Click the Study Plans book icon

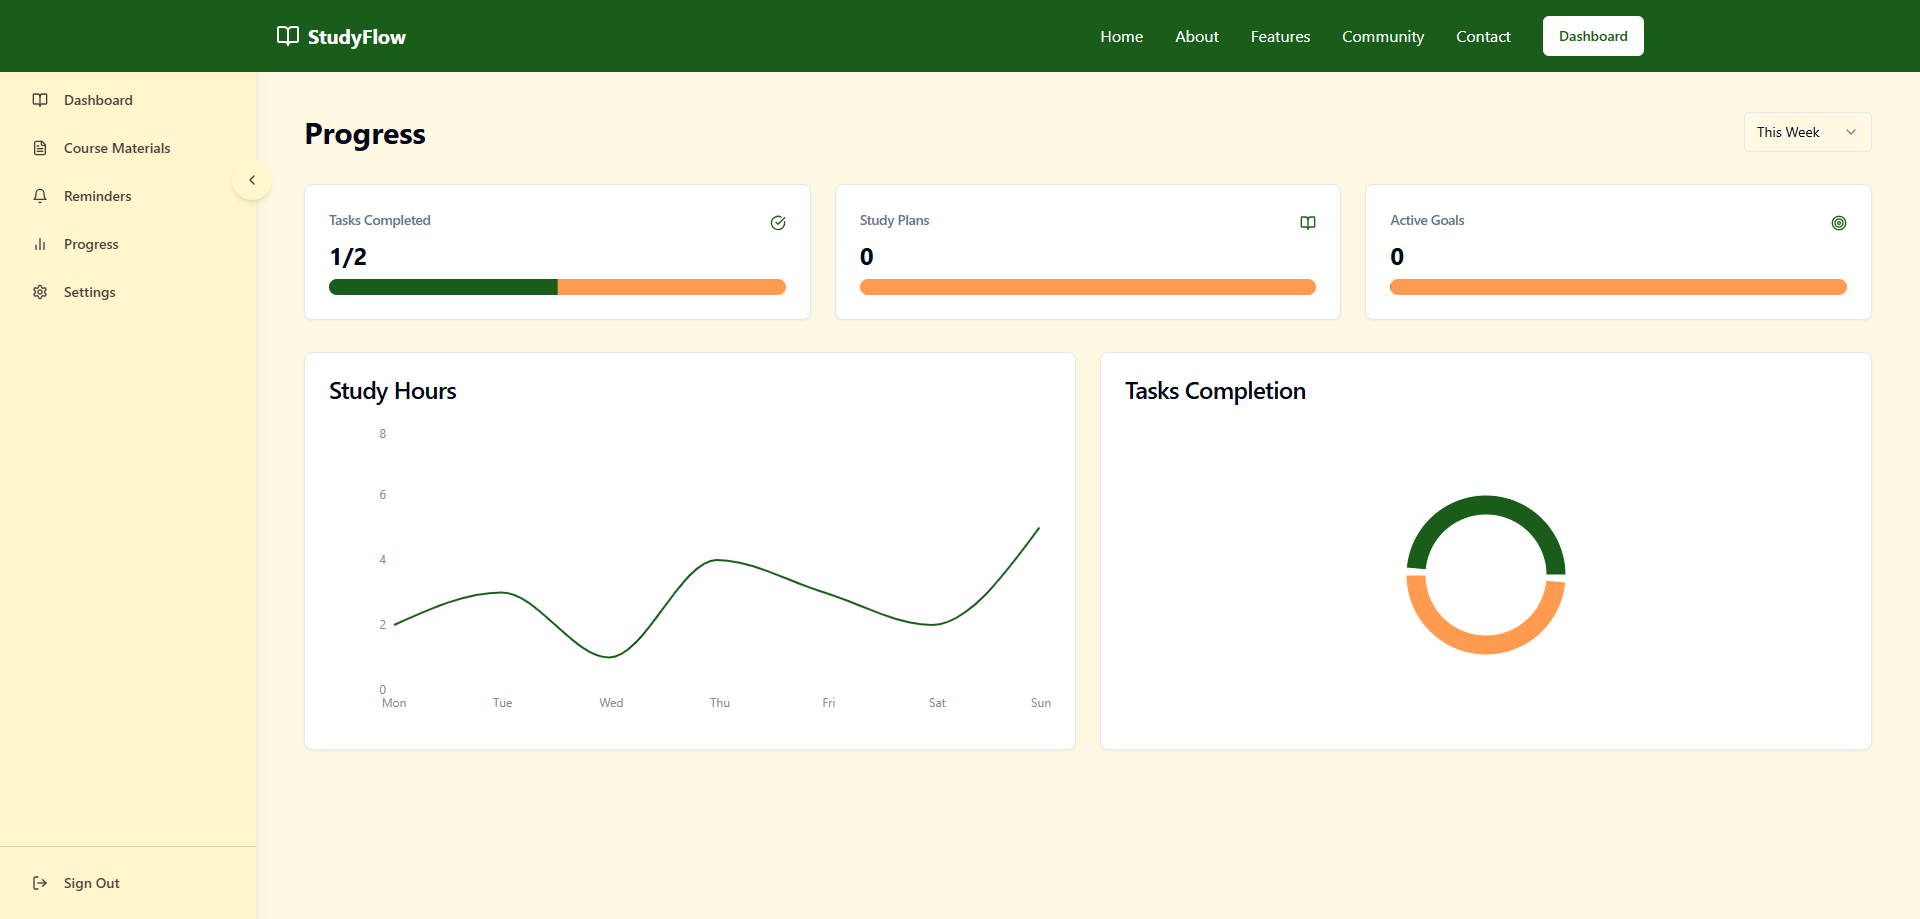[1308, 223]
